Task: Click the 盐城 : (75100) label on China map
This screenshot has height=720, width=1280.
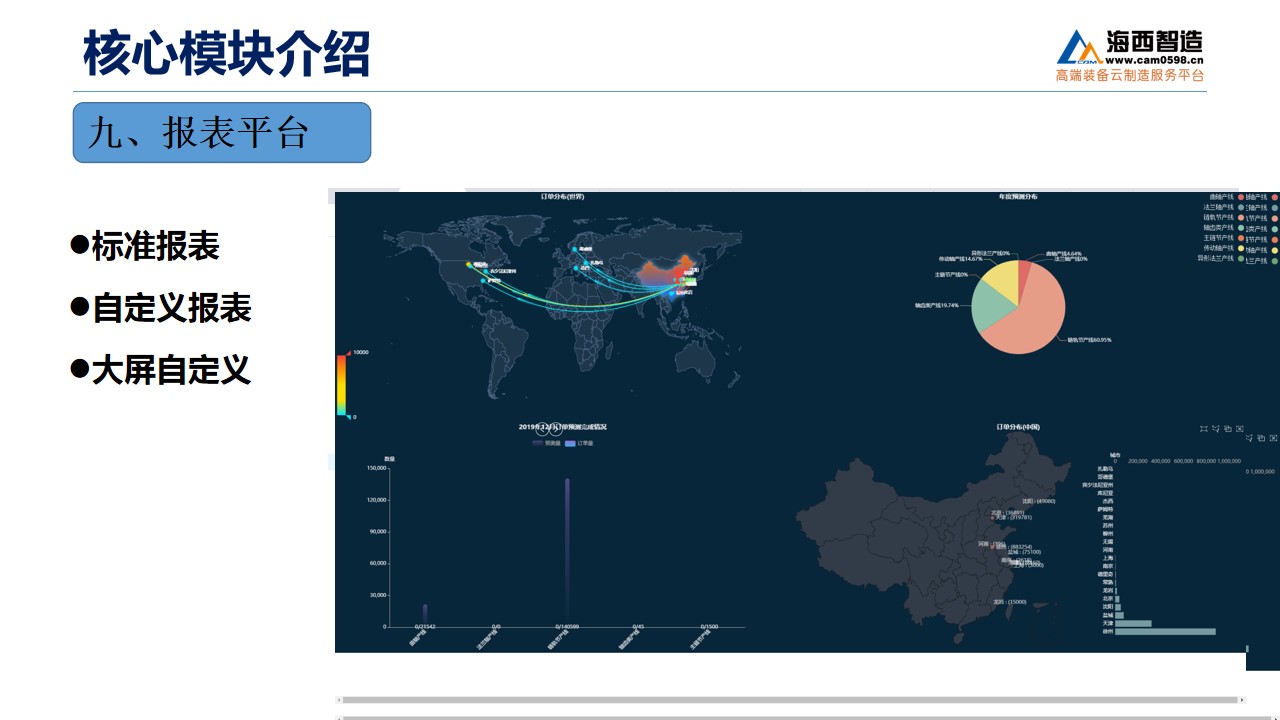Action: (x=1024, y=552)
